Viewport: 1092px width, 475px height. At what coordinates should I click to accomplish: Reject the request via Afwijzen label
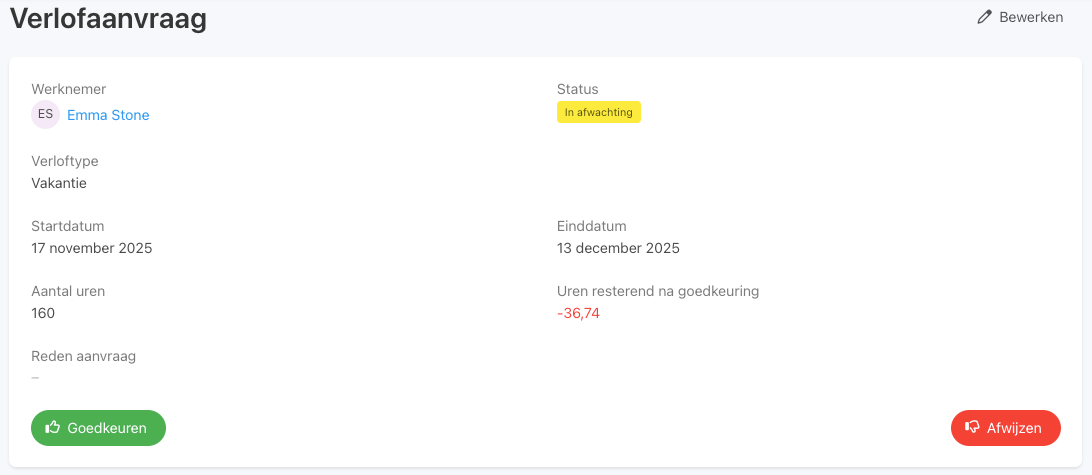(1014, 428)
